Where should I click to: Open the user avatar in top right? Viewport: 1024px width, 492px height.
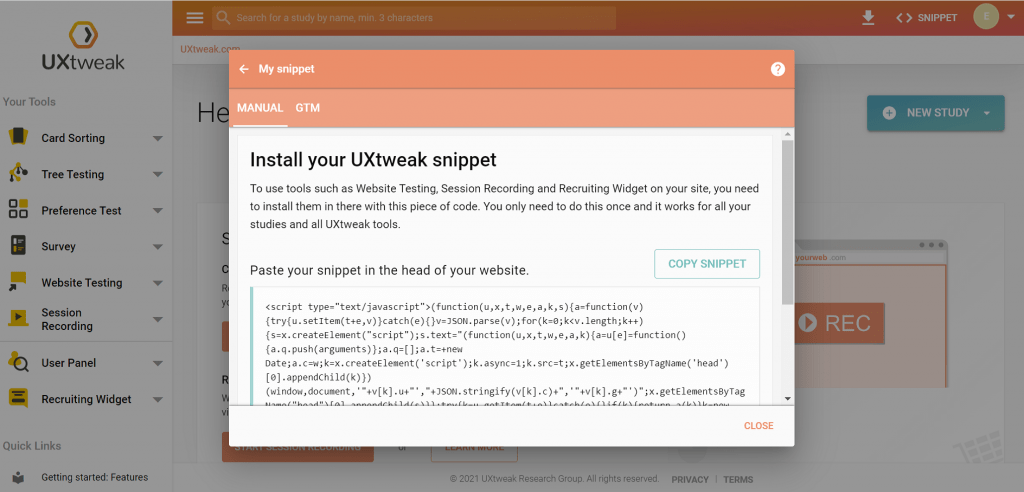985,17
